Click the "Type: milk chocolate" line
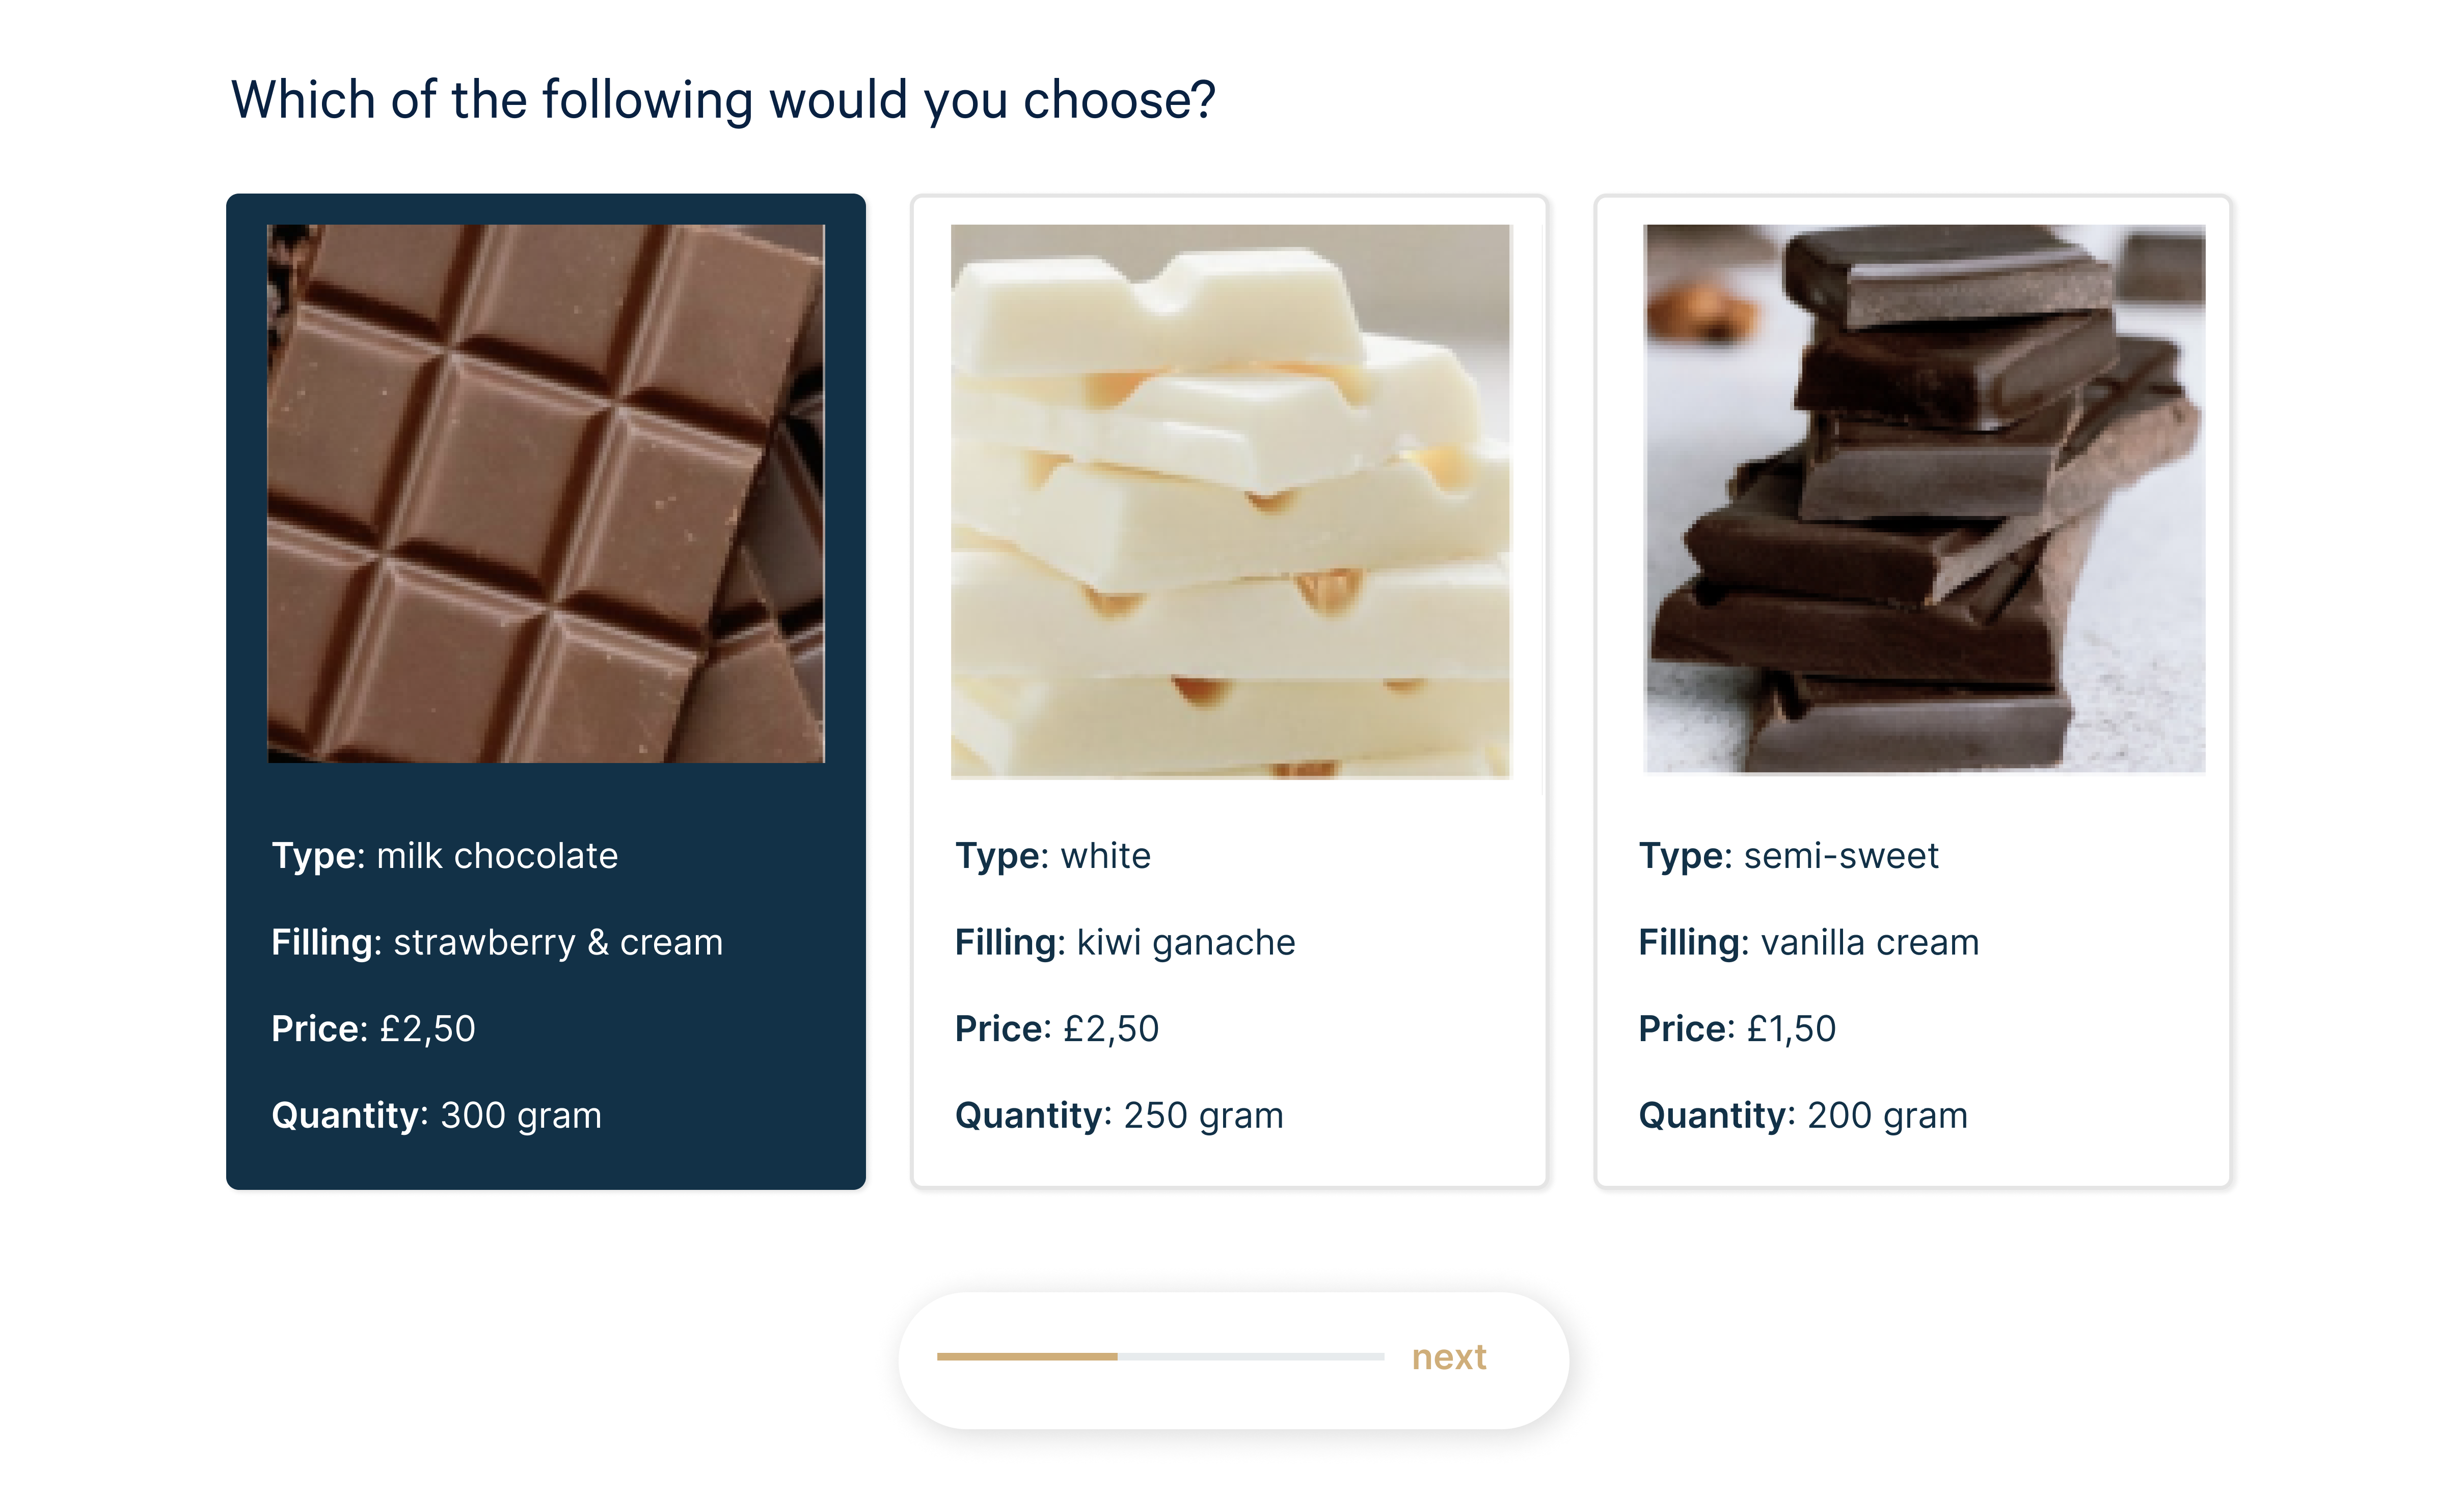Screen dimensions: 2464x1496 pos(445,856)
